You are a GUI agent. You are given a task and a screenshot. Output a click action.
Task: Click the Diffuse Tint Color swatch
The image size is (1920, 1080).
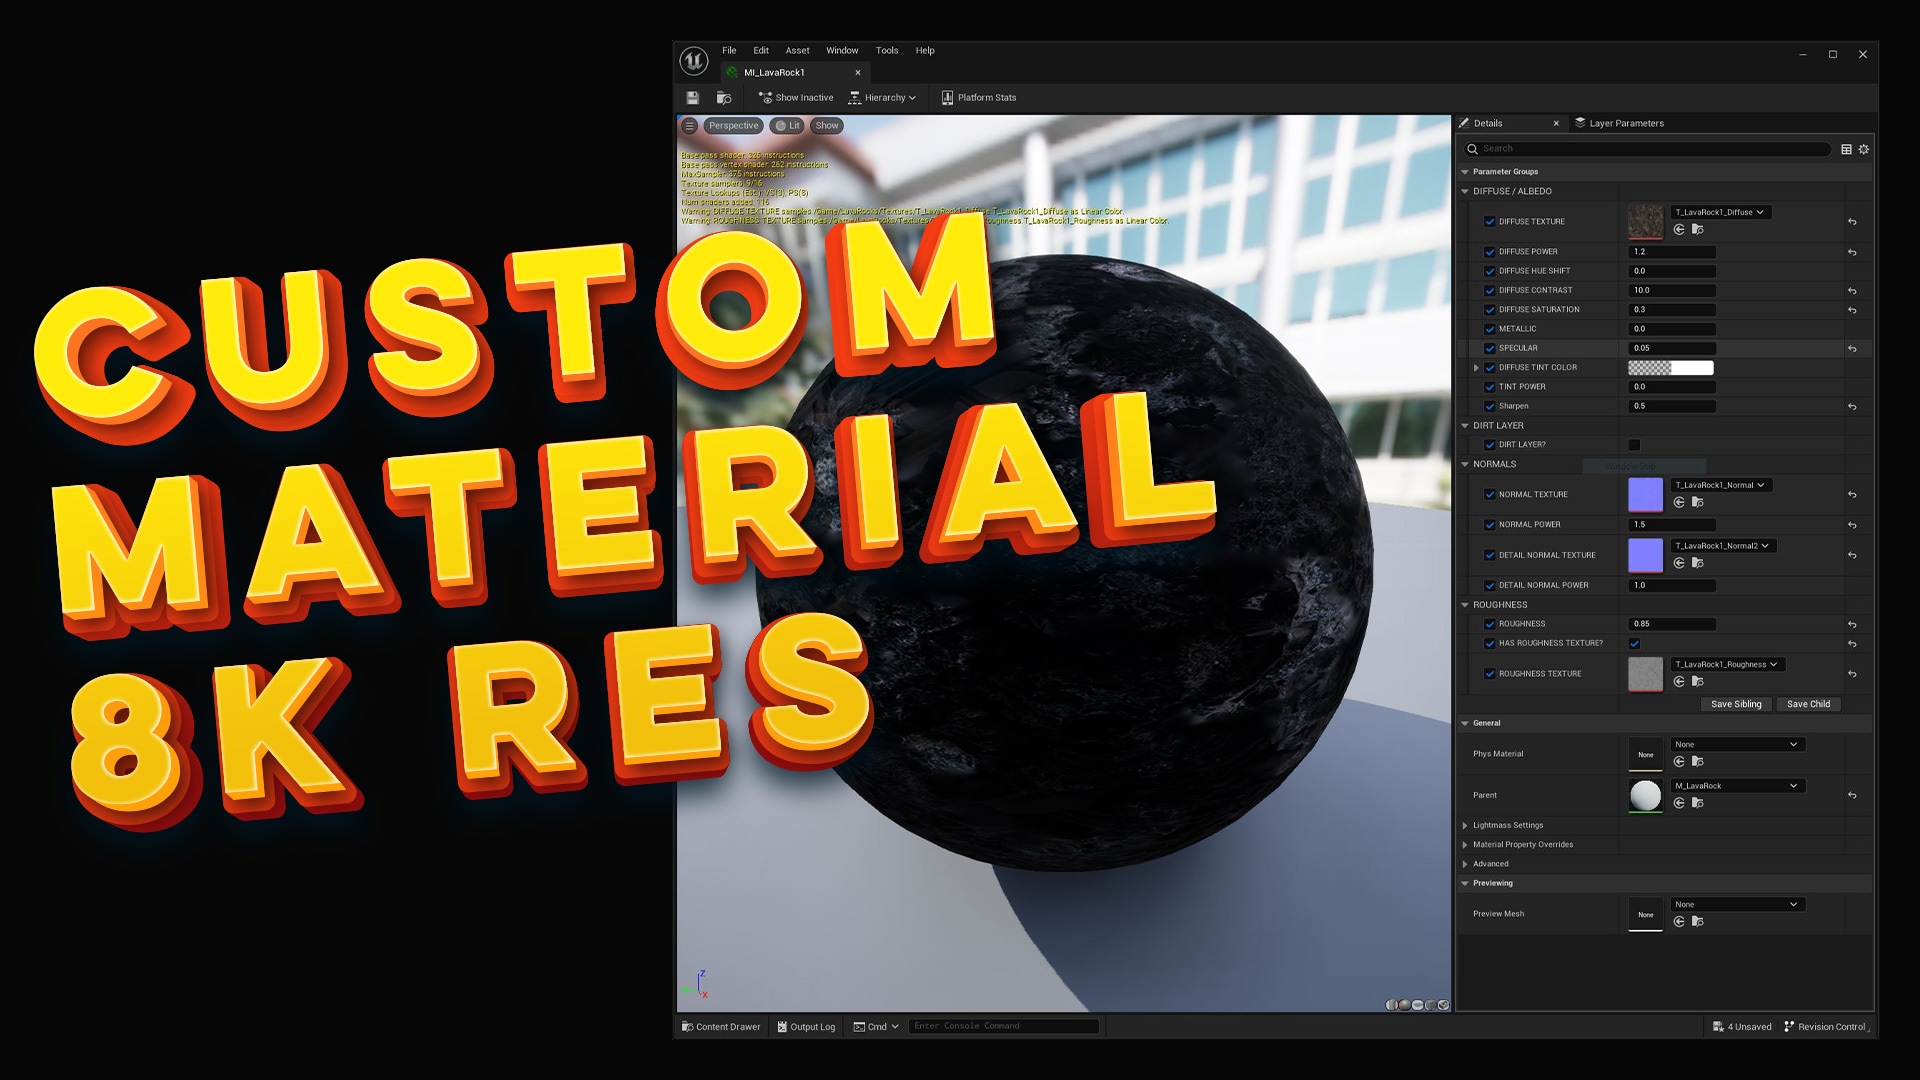click(1672, 367)
